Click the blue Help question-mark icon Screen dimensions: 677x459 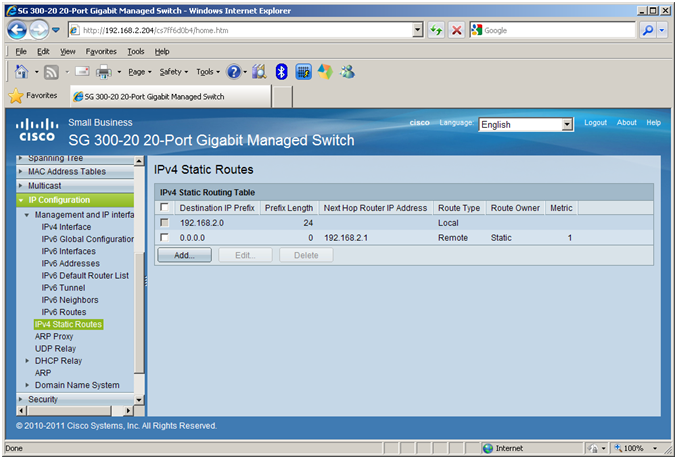tap(234, 72)
